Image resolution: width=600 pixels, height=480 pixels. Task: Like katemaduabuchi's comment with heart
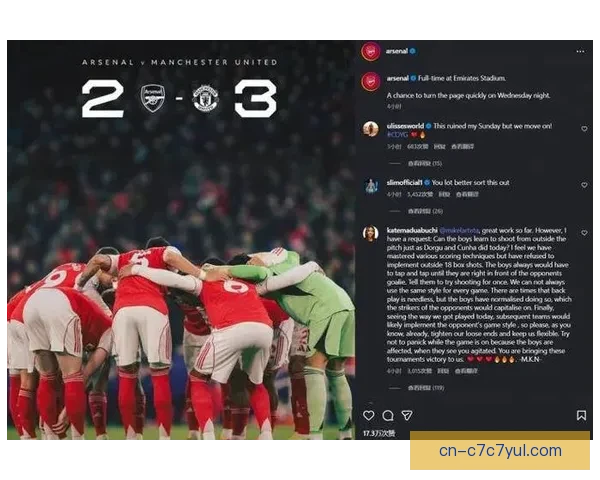(584, 233)
